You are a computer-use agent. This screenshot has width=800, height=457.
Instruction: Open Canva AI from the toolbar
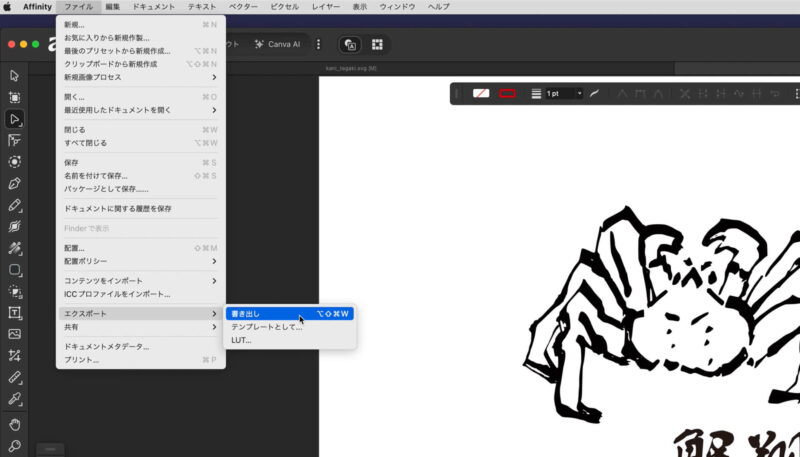[x=278, y=44]
